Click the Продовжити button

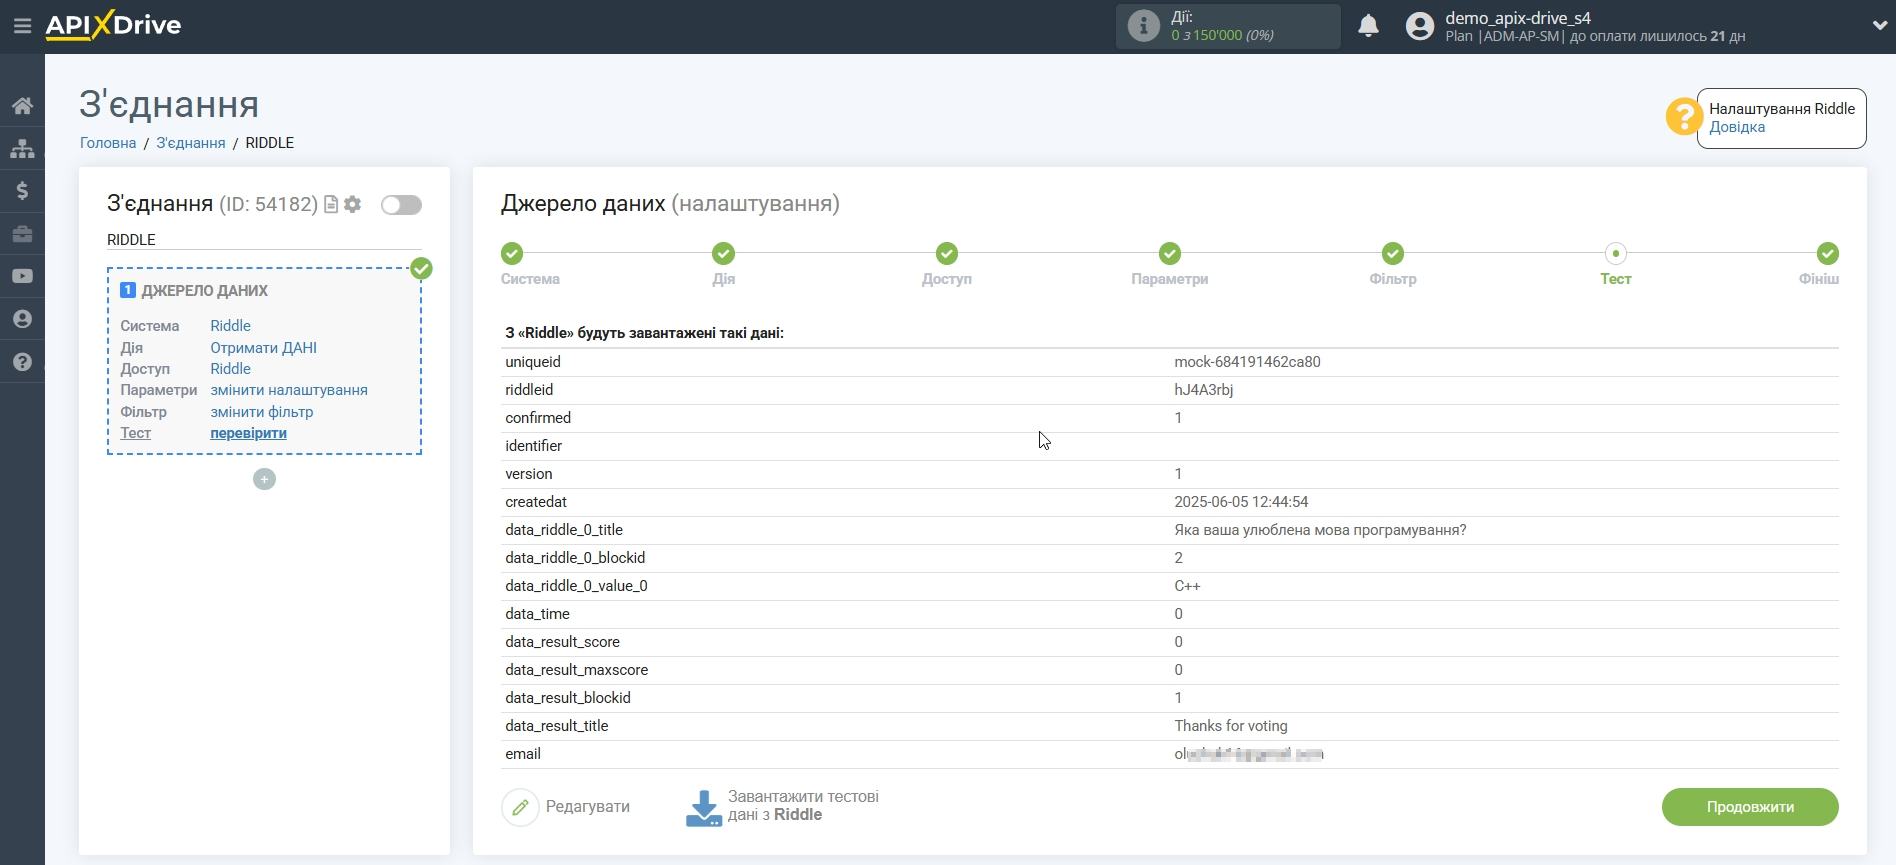pos(1750,807)
